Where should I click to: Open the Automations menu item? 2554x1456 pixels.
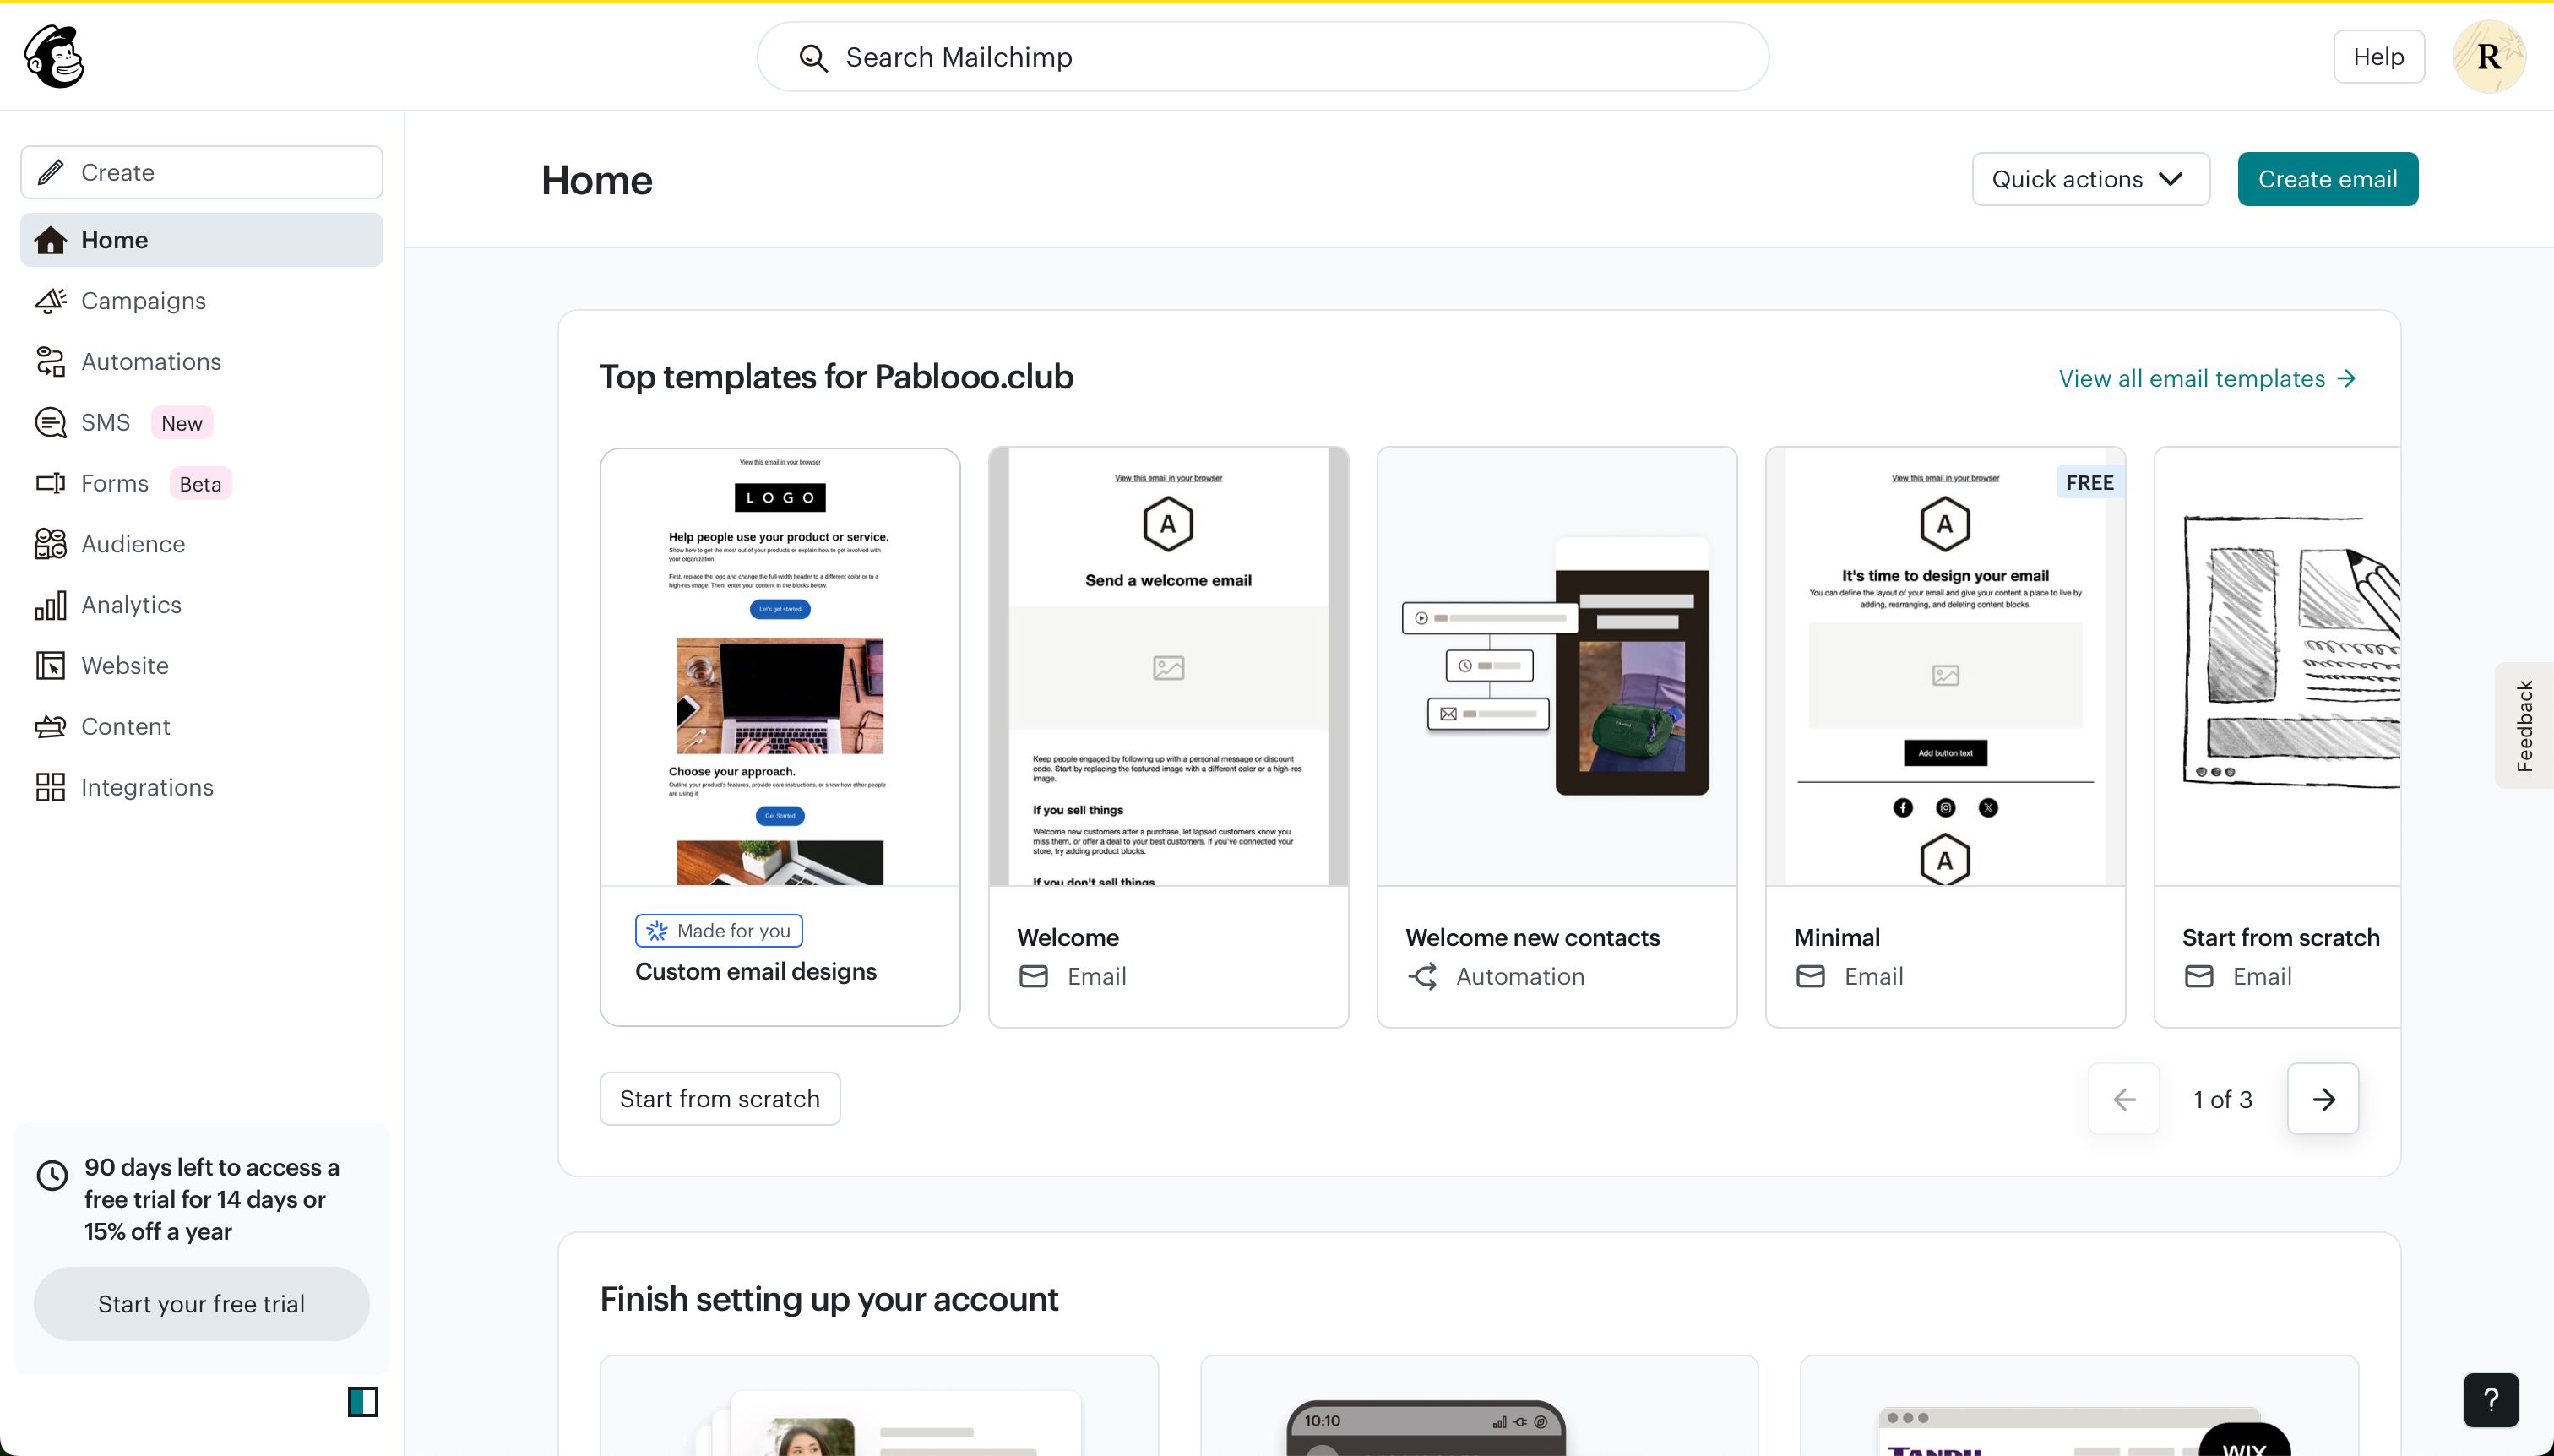pyautogui.click(x=201, y=362)
